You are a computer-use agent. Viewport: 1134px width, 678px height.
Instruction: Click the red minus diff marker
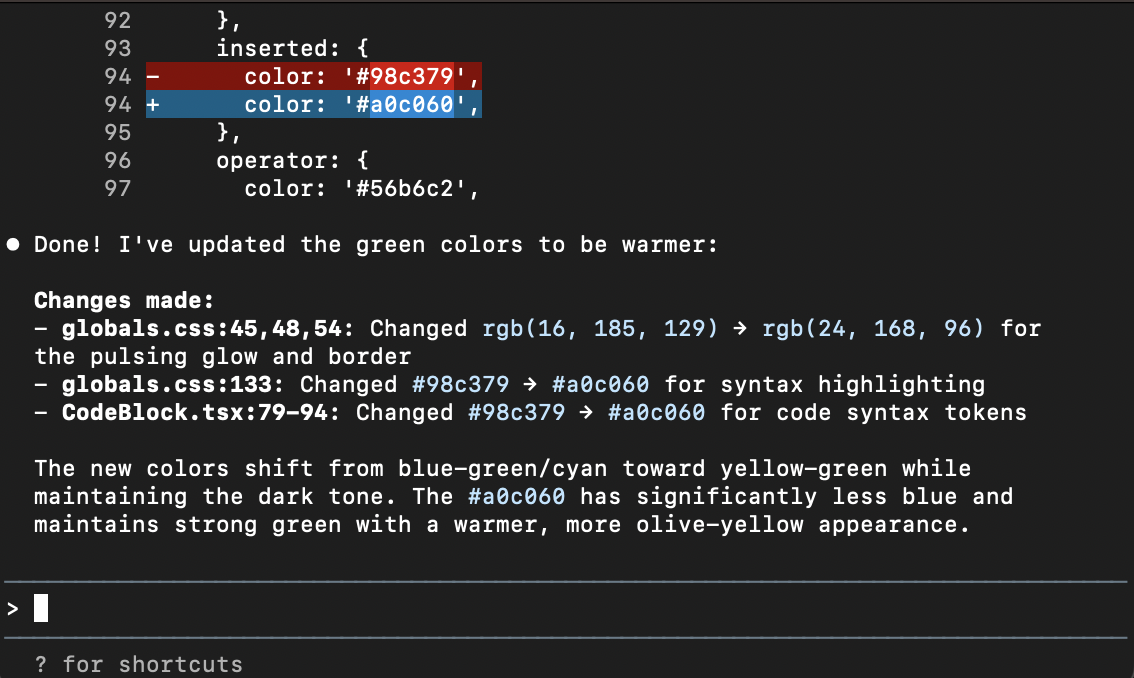152,76
